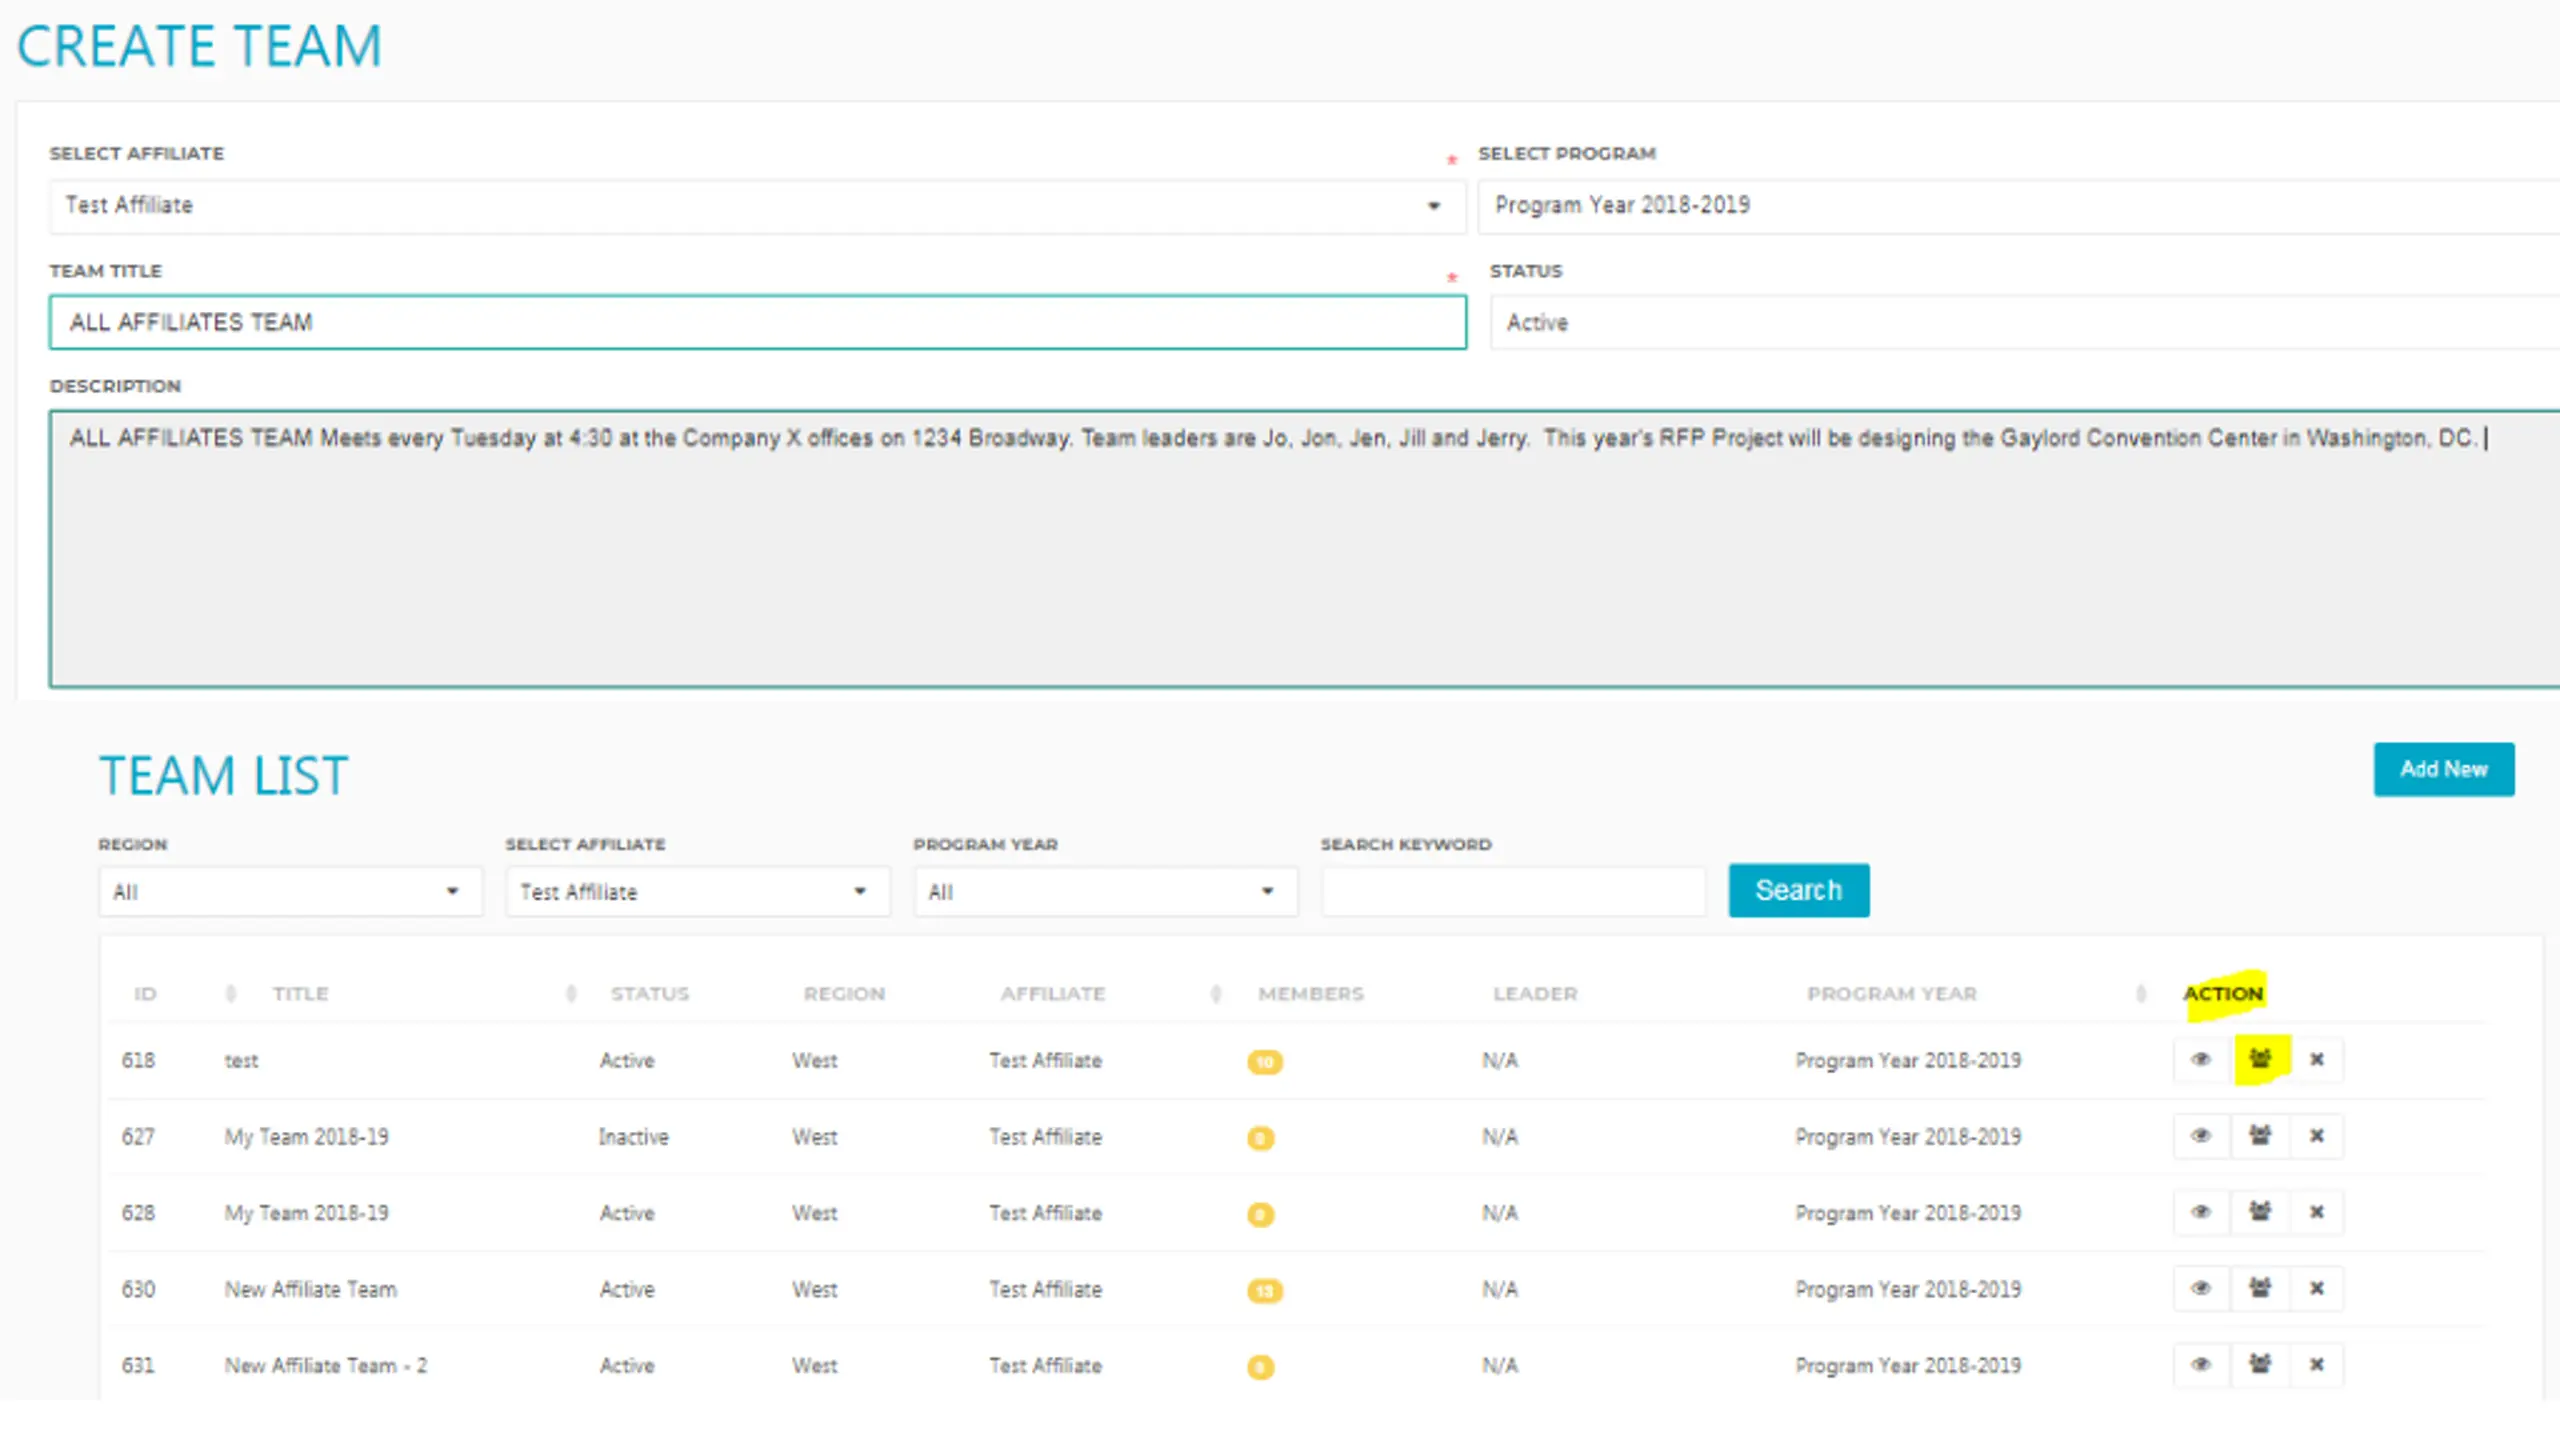Click 'Inactive' status in row 627
Screen dimensions: 2560x1440
633,1137
